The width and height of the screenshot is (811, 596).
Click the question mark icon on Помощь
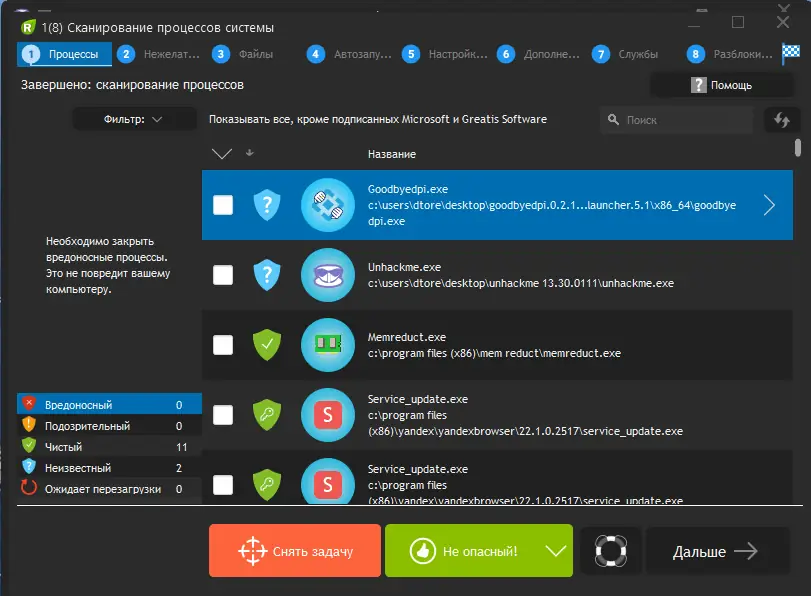point(698,85)
